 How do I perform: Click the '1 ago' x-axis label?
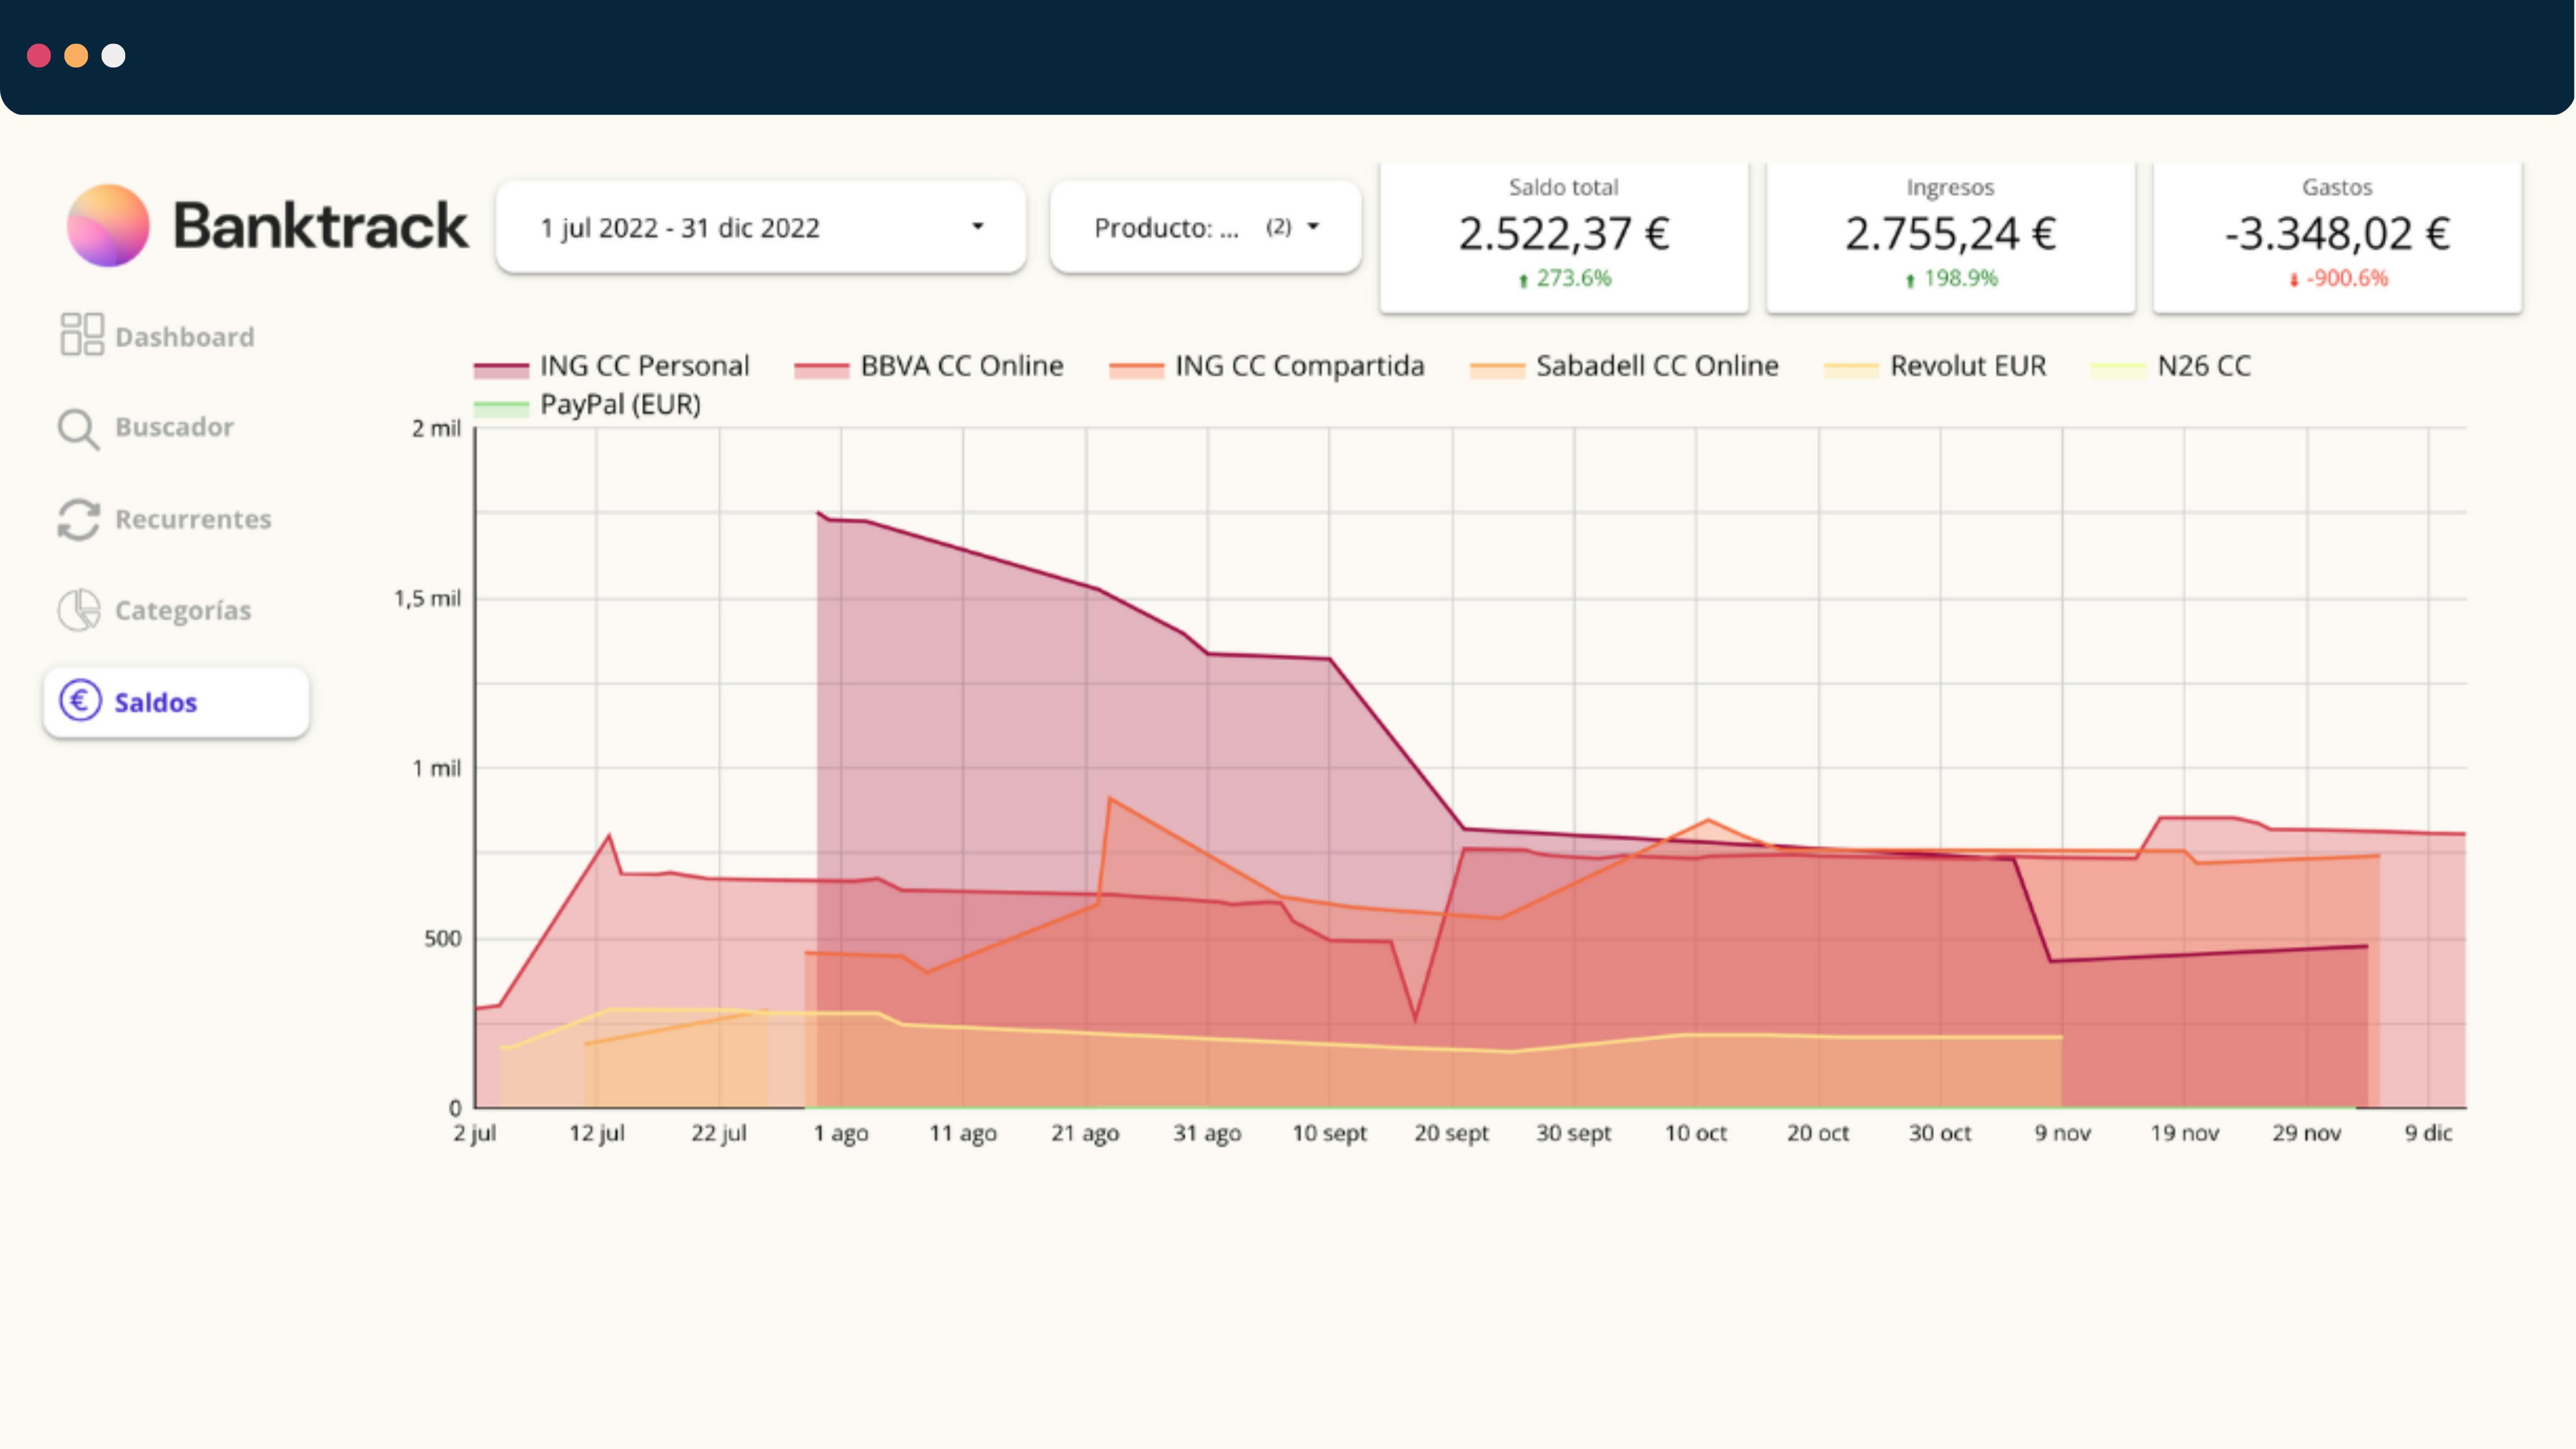(x=841, y=1133)
